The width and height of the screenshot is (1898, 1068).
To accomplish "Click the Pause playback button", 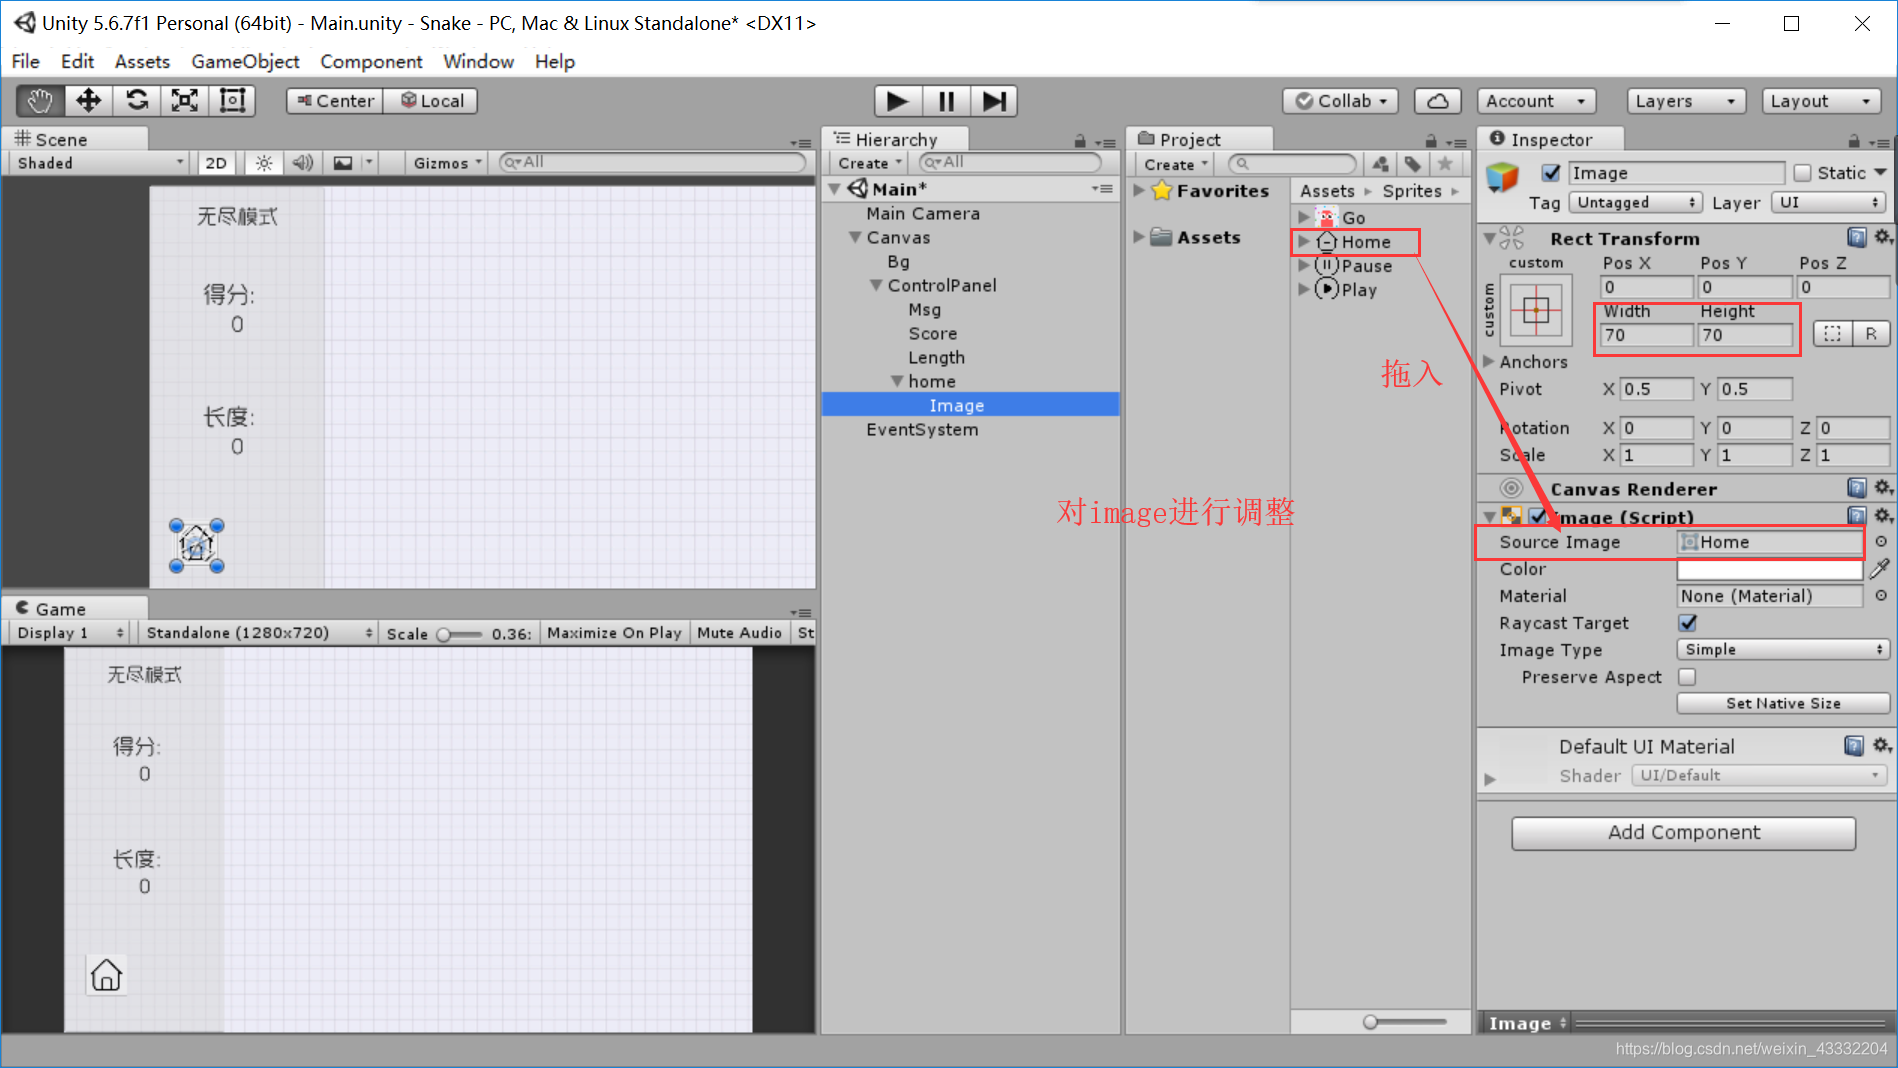I will tap(946, 101).
